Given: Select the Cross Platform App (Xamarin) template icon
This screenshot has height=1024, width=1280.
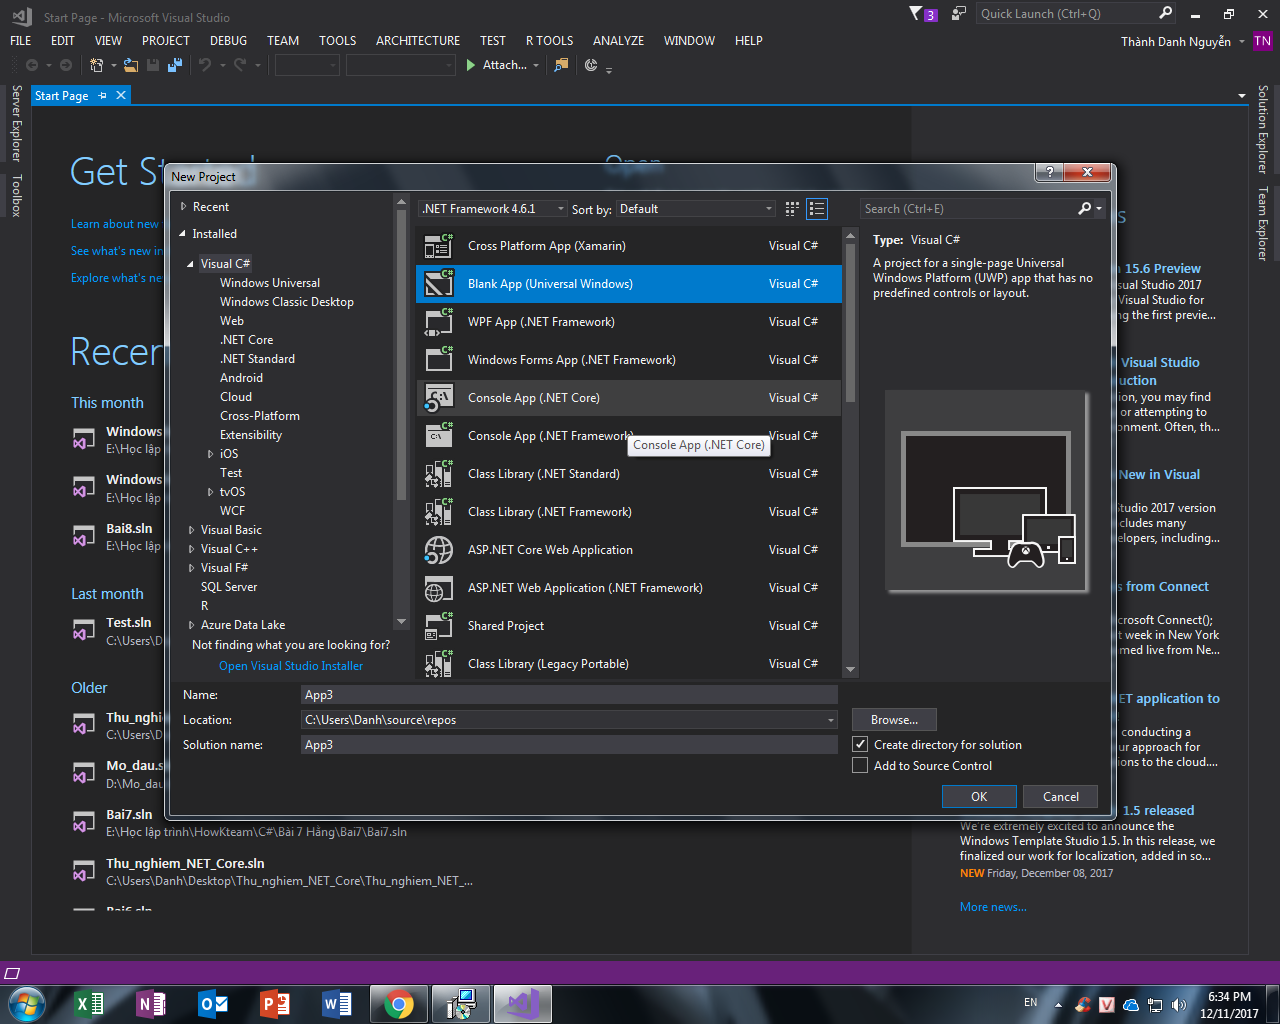Looking at the screenshot, I should 438,246.
